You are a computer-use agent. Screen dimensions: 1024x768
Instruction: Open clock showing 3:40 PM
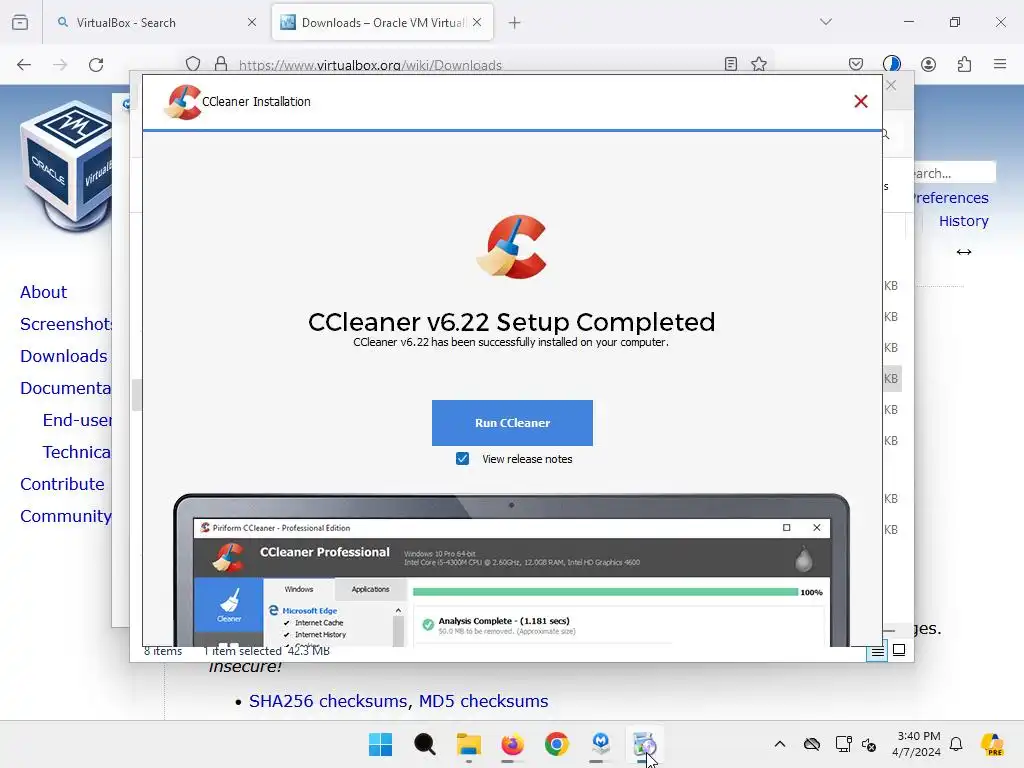pyautogui.click(x=918, y=744)
